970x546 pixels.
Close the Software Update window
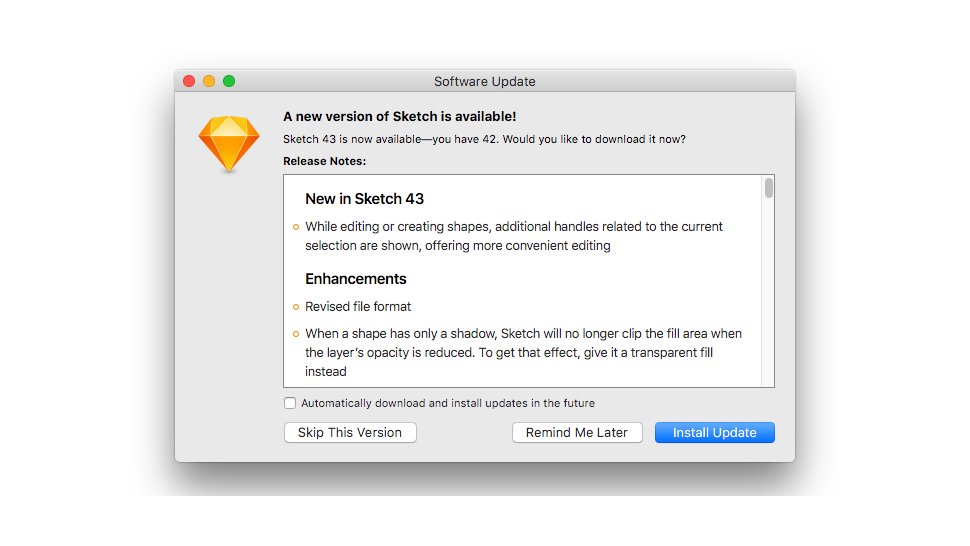click(189, 81)
